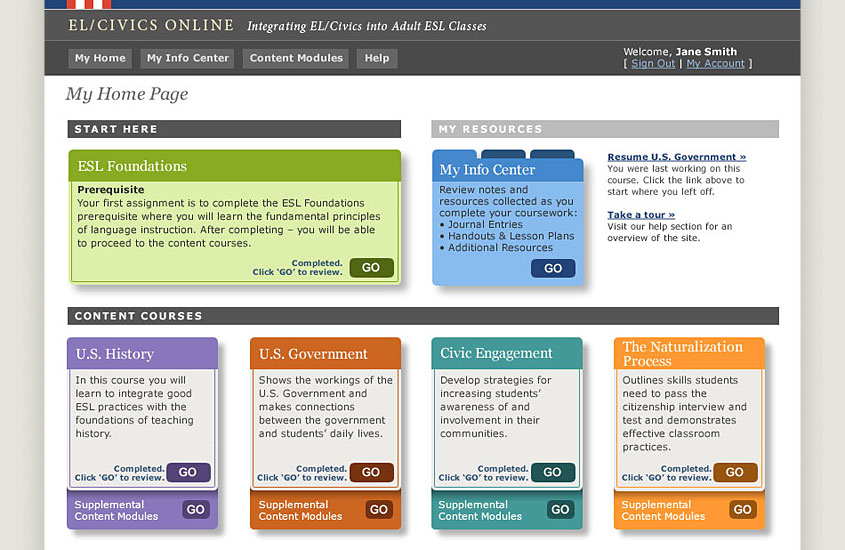The image size is (845, 550).
Task: Open the My Account link
Action: coord(715,64)
